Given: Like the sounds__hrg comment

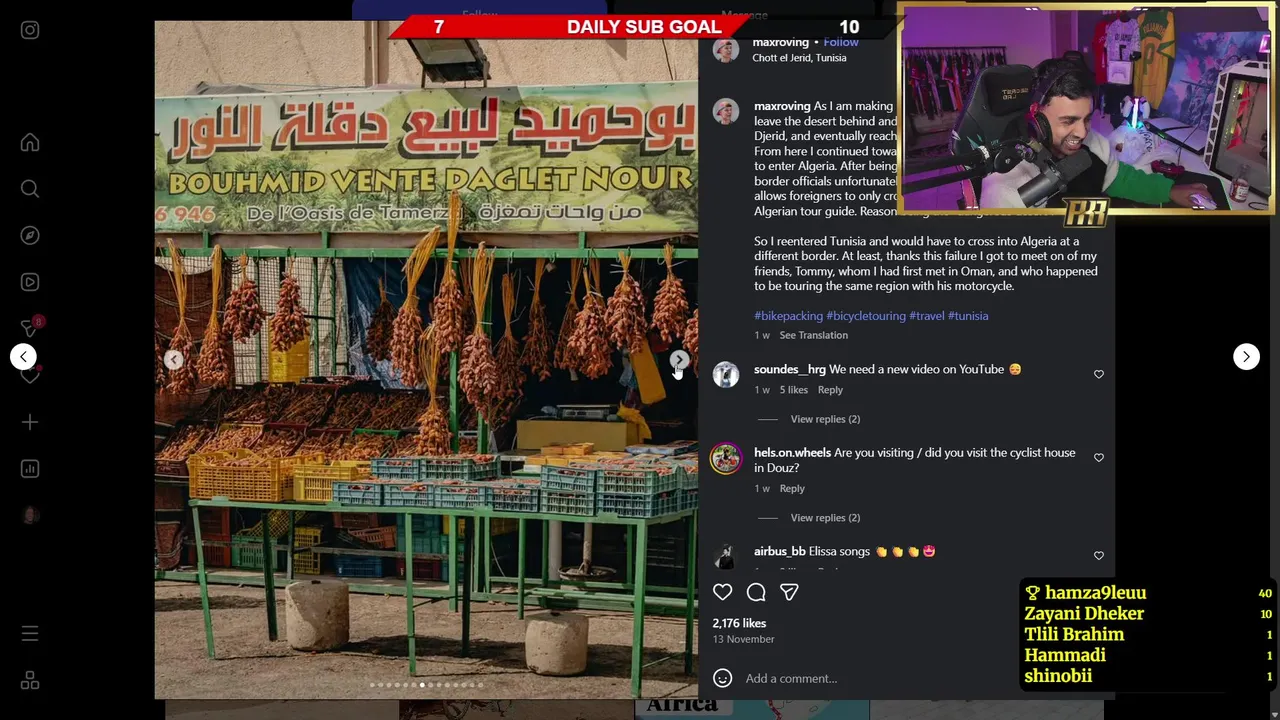Looking at the screenshot, I should point(1098,374).
